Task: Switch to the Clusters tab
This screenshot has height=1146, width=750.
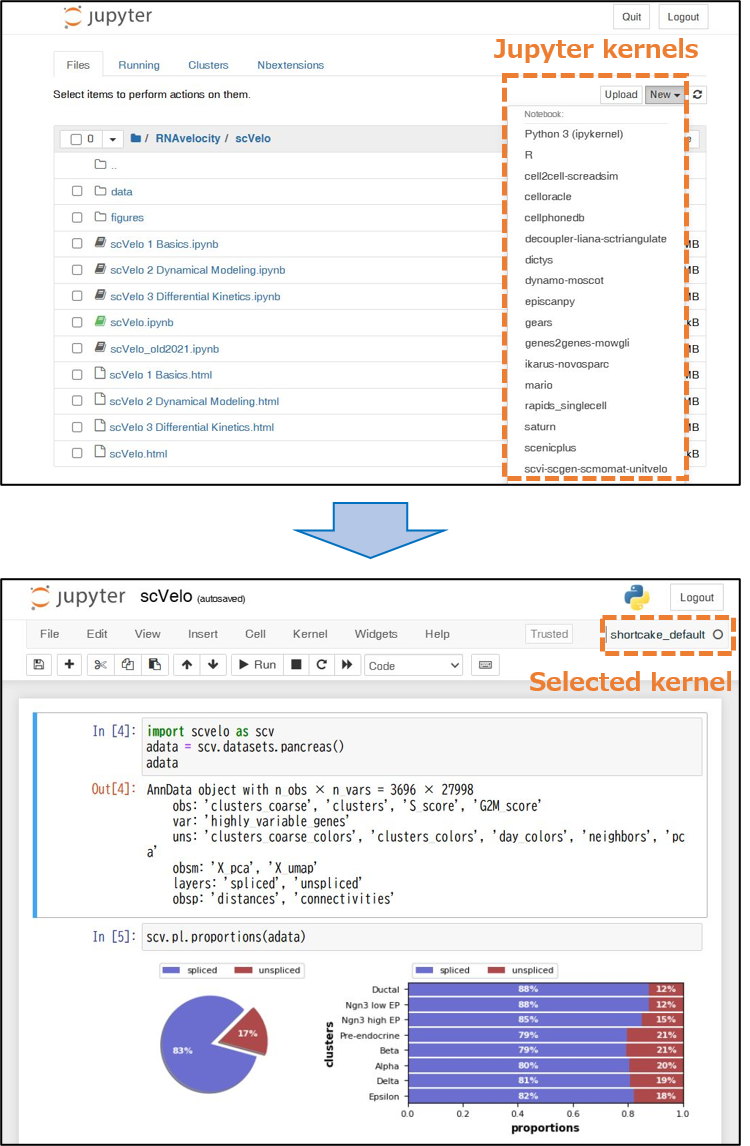Action: tap(208, 65)
